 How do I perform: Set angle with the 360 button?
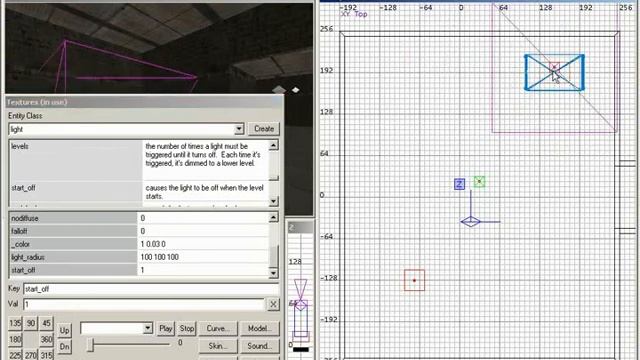(47, 339)
